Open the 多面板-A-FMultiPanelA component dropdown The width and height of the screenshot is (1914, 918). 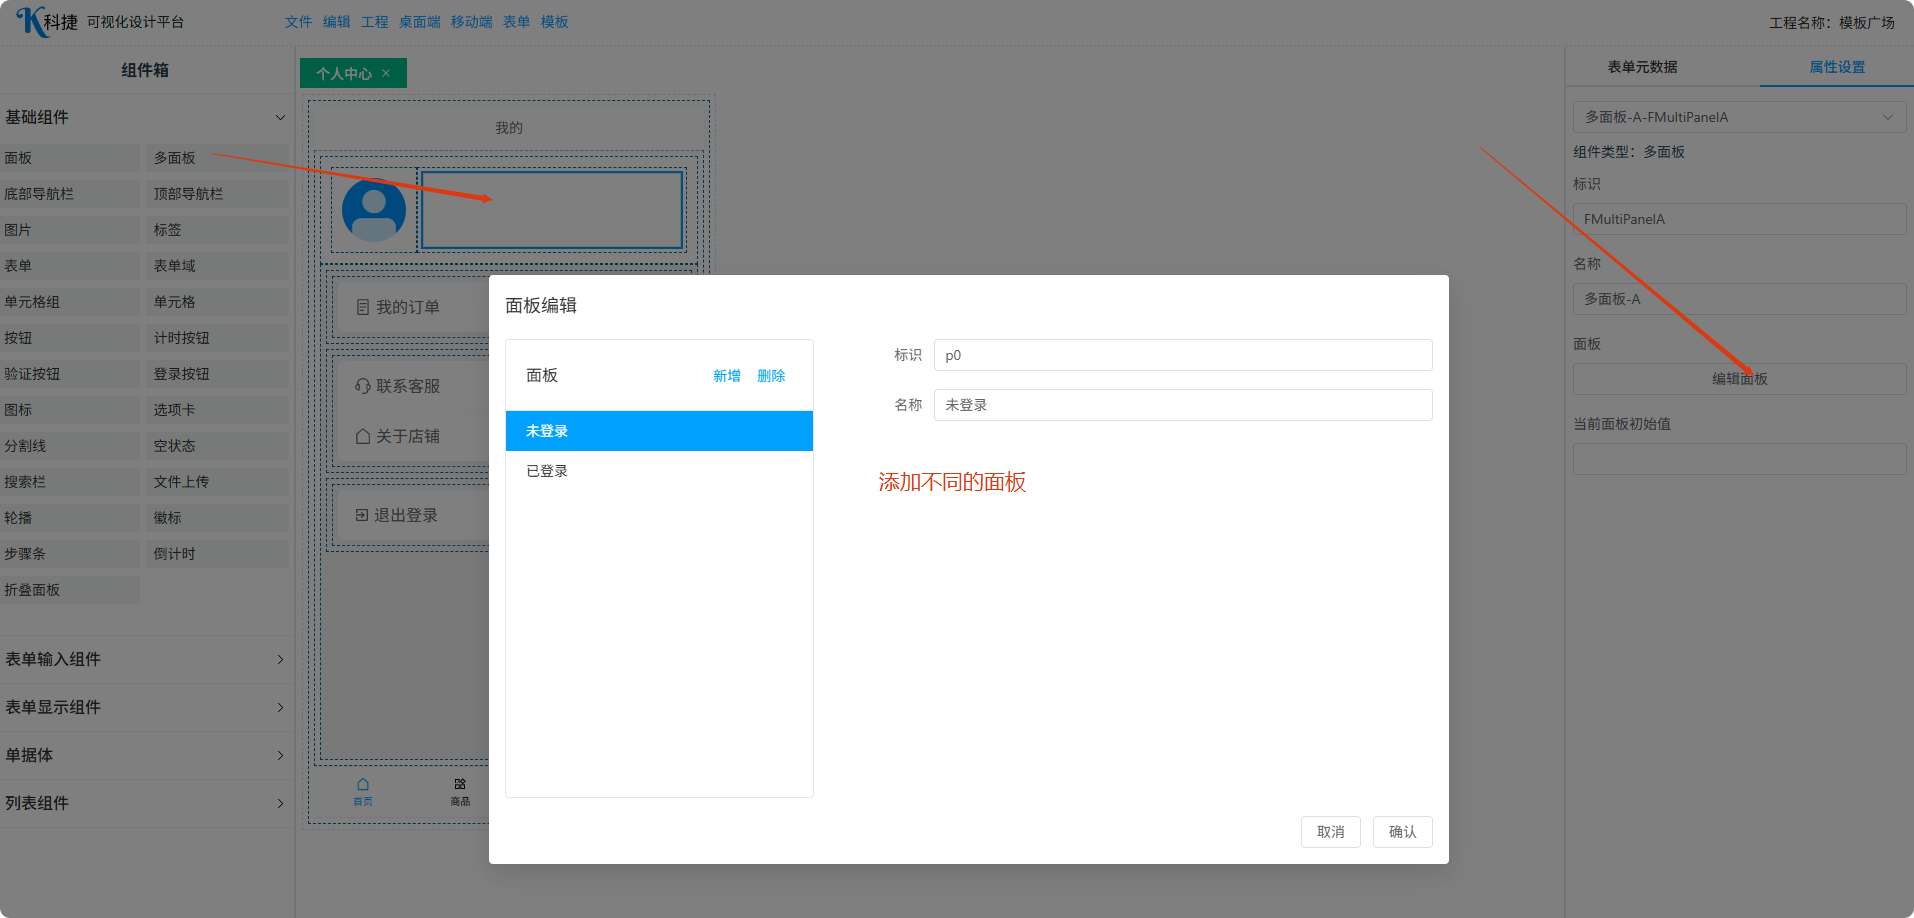[x=1739, y=117]
